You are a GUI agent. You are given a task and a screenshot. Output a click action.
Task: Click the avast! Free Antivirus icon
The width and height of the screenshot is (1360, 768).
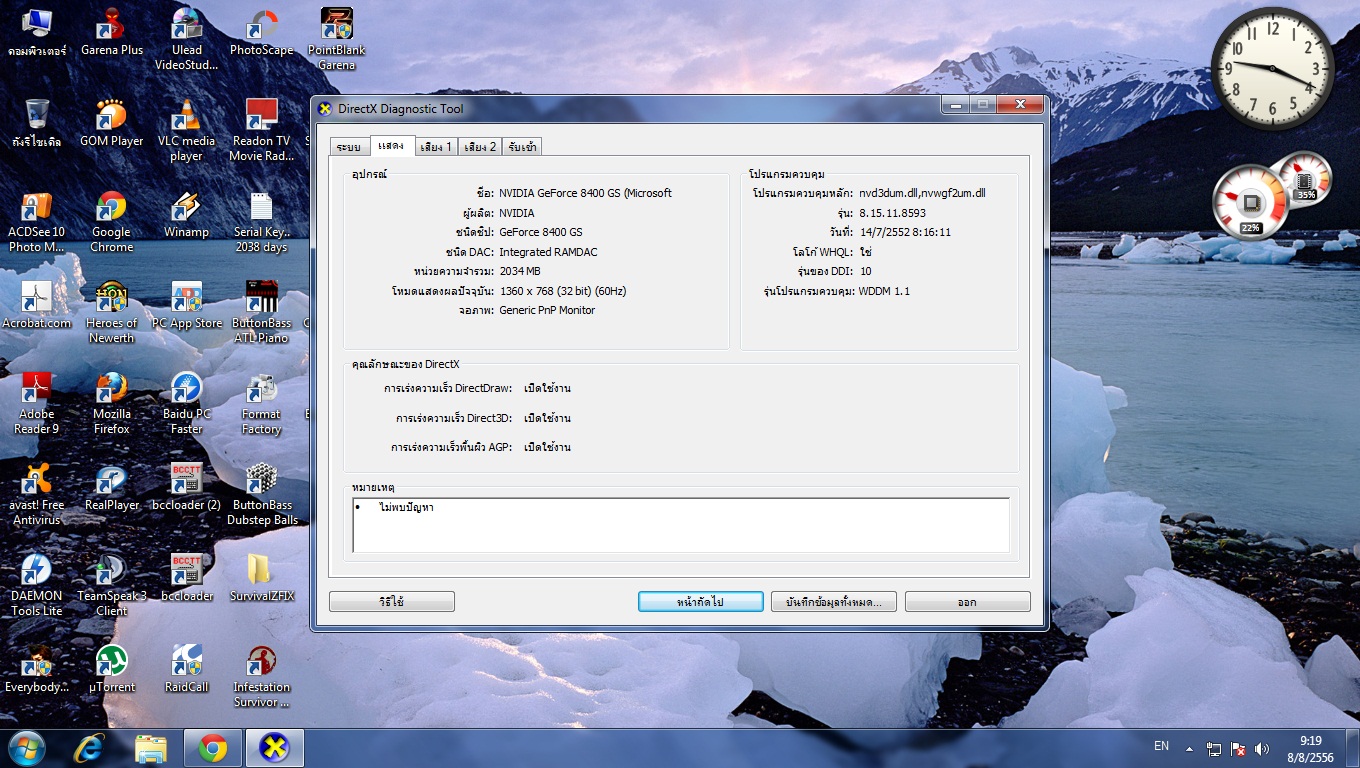pos(36,494)
